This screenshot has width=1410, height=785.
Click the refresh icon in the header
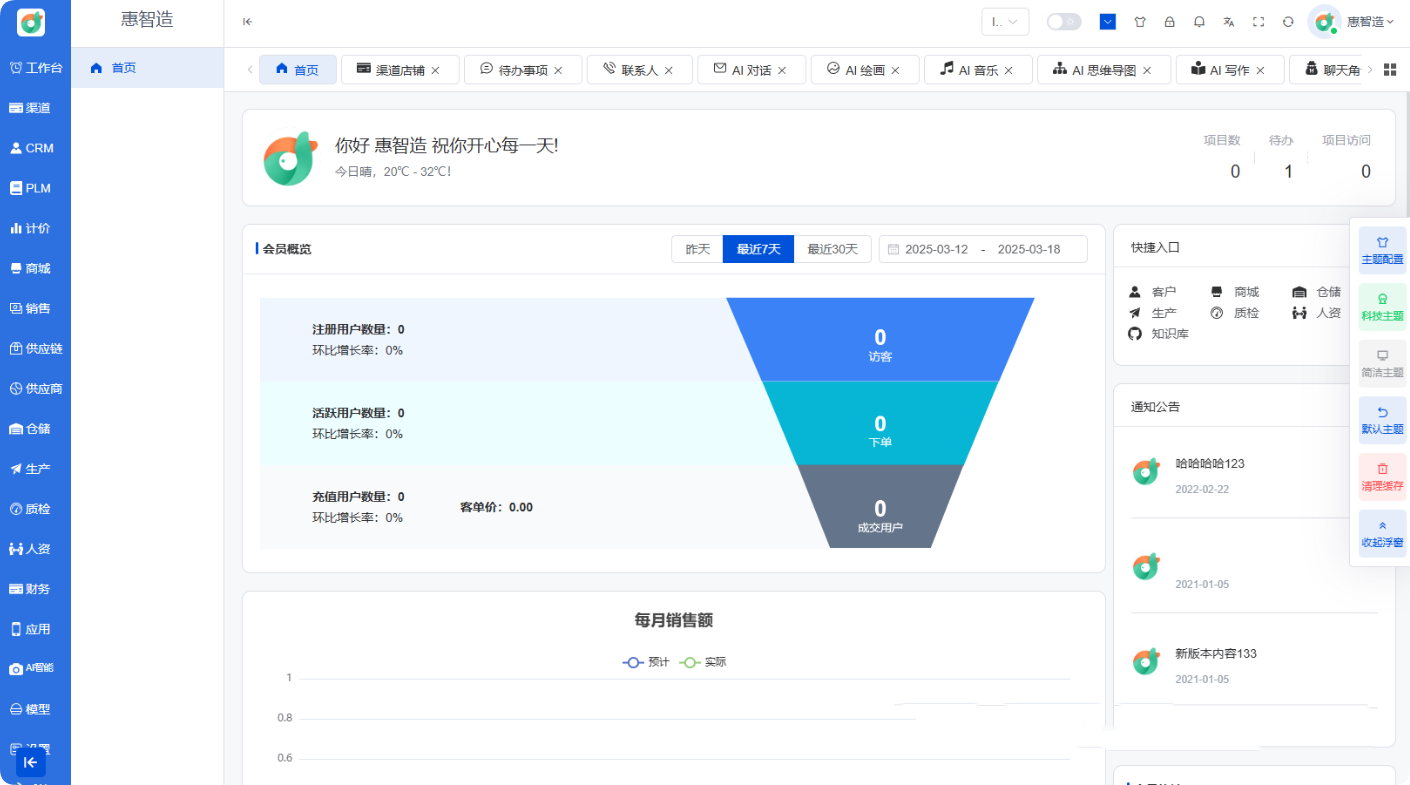[1288, 20]
